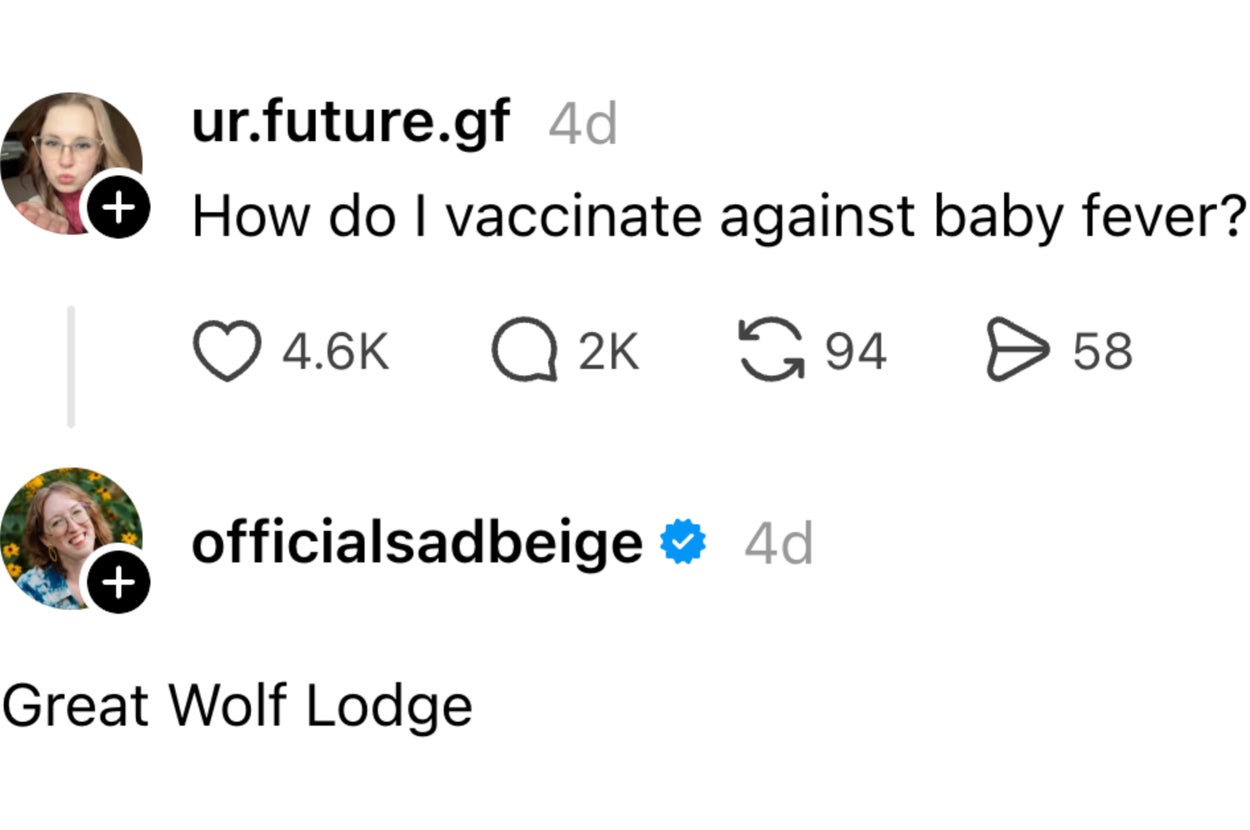This screenshot has height=830, width=1250.
Task: Open replies using the comment bubble icon
Action: [x=524, y=351]
